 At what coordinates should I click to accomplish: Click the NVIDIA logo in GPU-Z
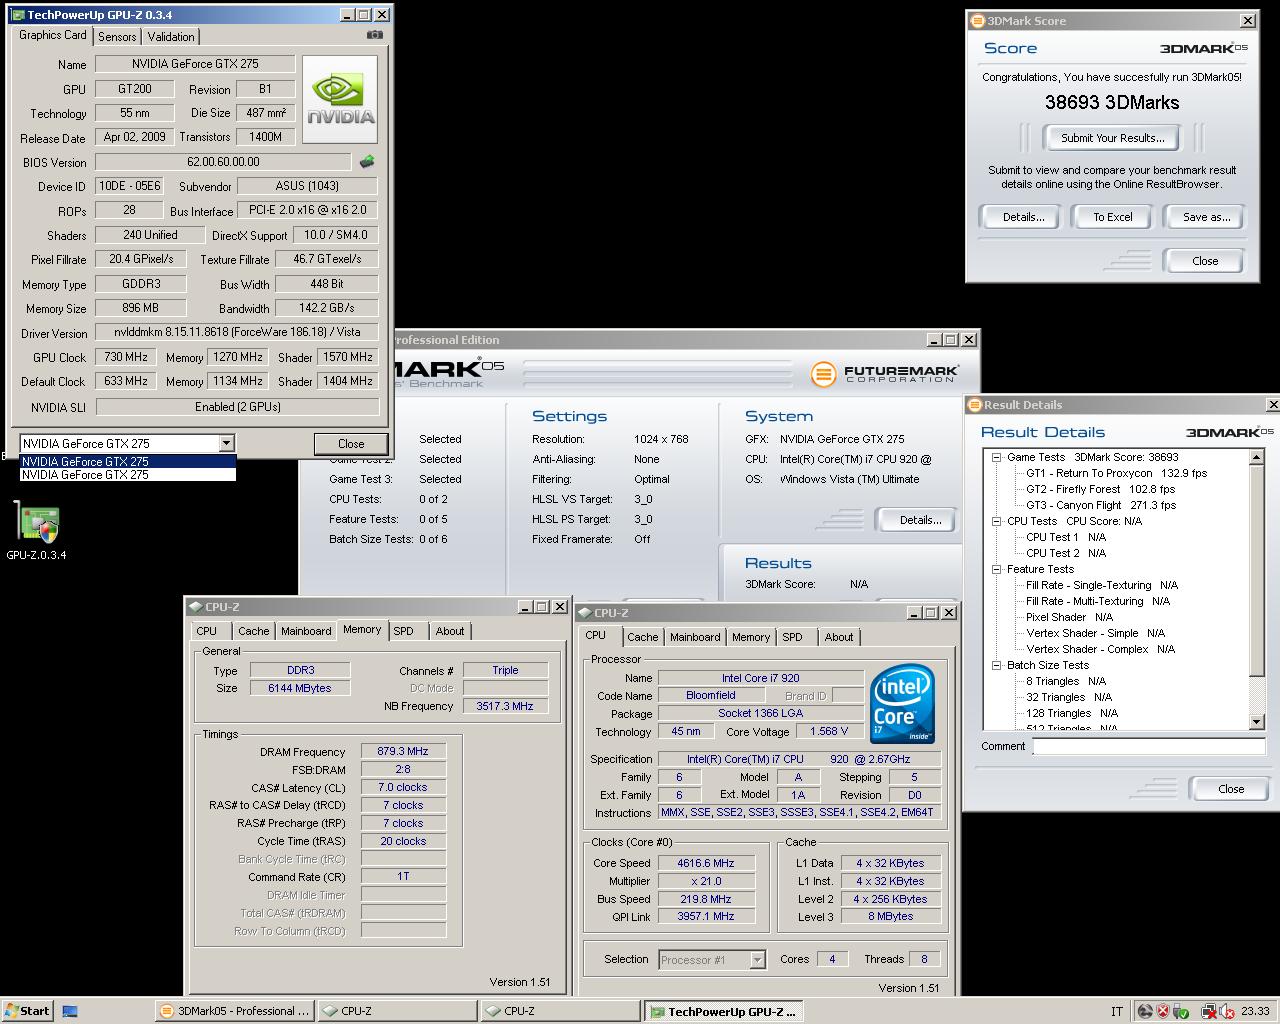340,99
